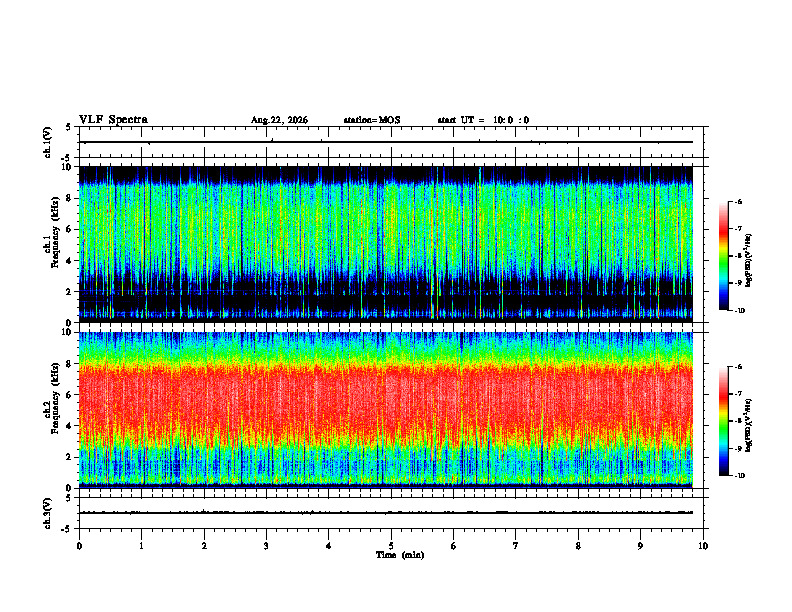Click the "-6" label on ch.2 color bar
Viewport: 792px width, 612px height.
(738, 367)
